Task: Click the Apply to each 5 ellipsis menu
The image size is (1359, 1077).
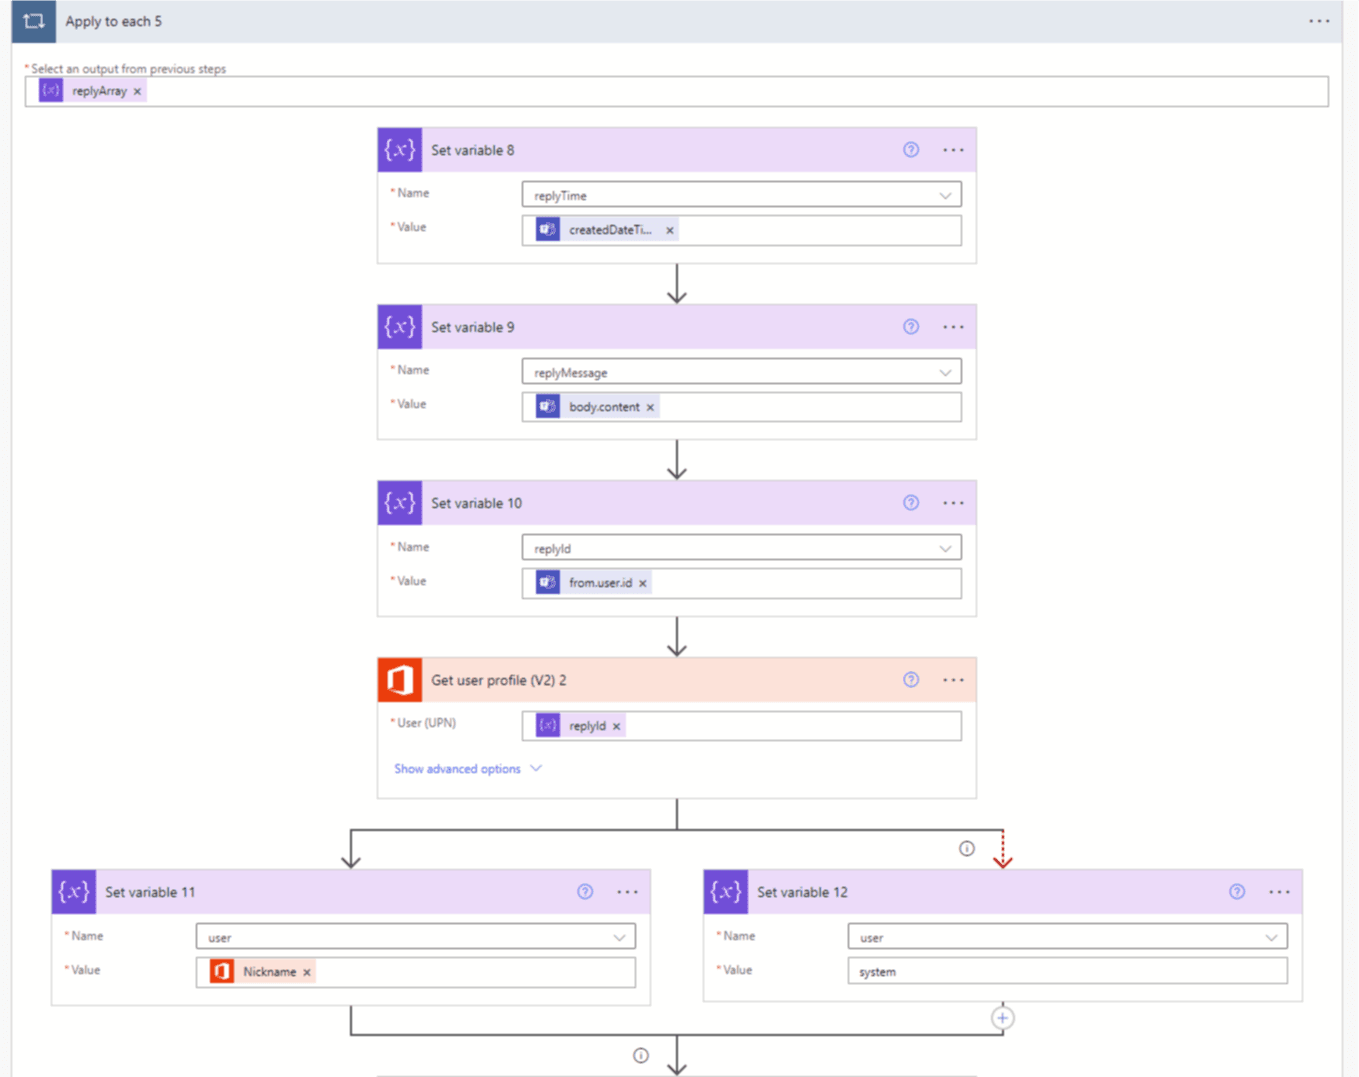Action: tap(1319, 21)
